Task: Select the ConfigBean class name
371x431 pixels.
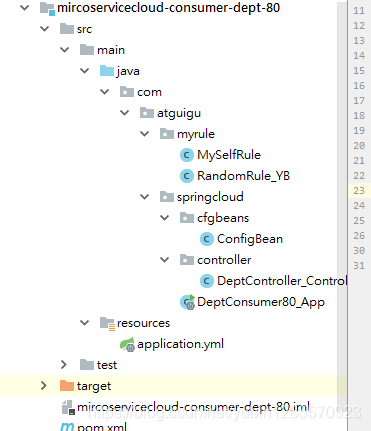Action: coord(250,239)
